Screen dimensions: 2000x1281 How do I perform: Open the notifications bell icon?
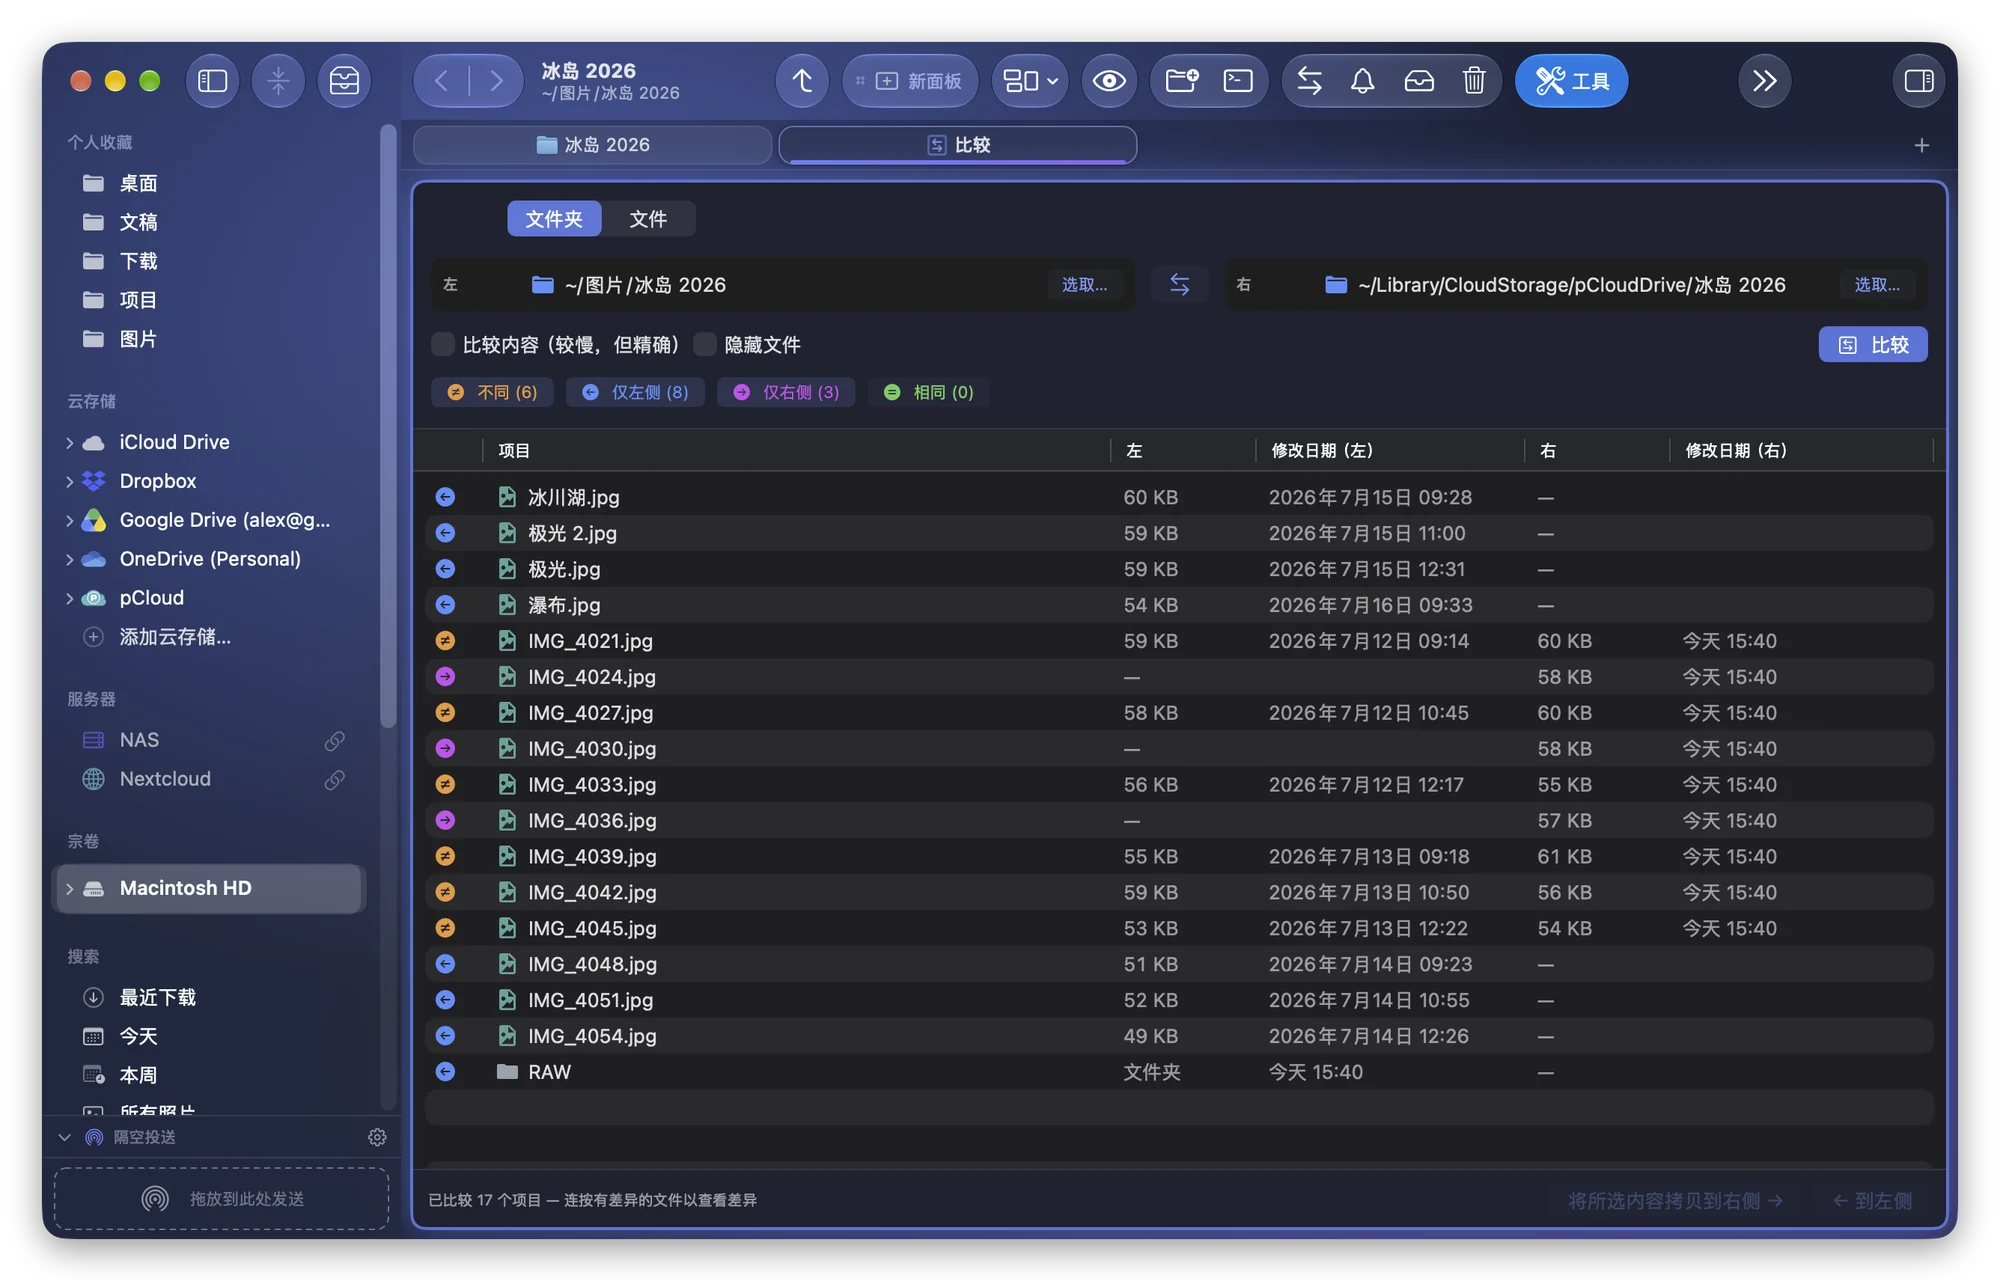point(1363,81)
